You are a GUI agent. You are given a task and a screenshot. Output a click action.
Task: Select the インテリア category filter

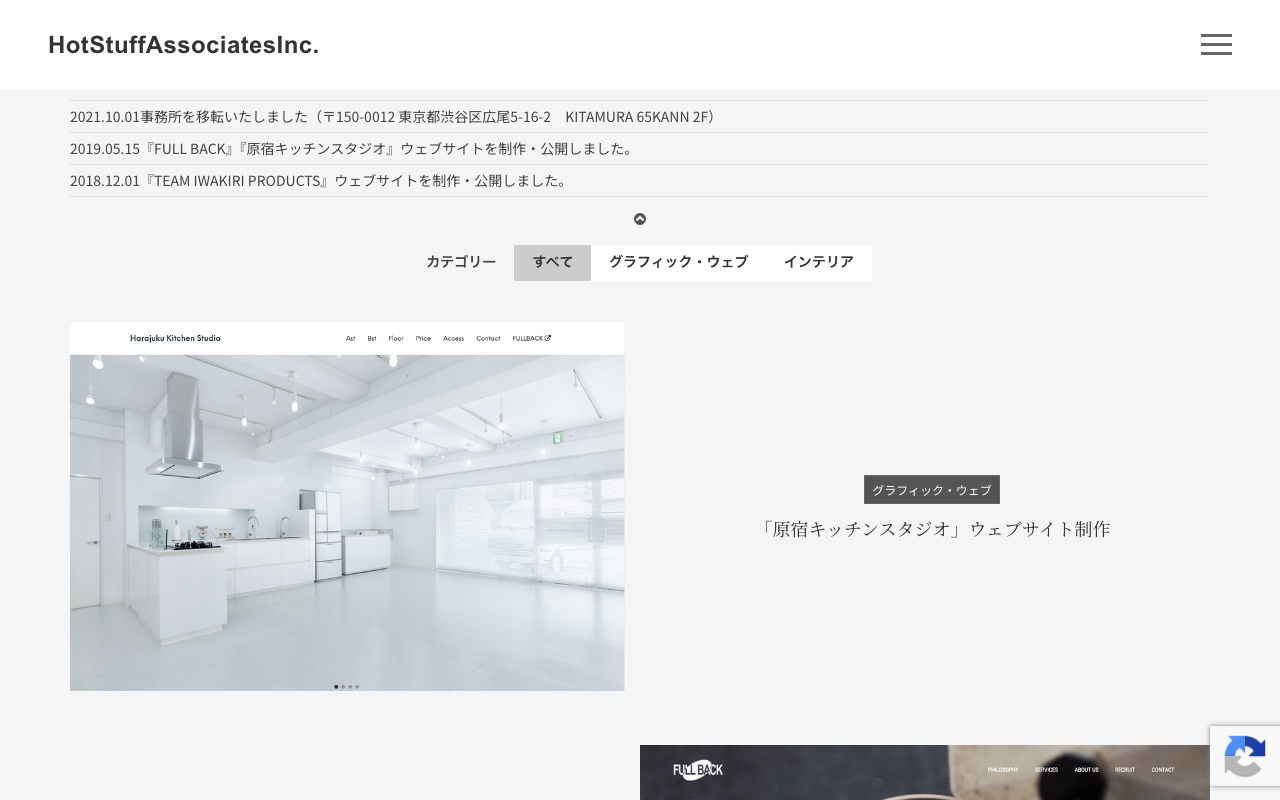point(818,262)
